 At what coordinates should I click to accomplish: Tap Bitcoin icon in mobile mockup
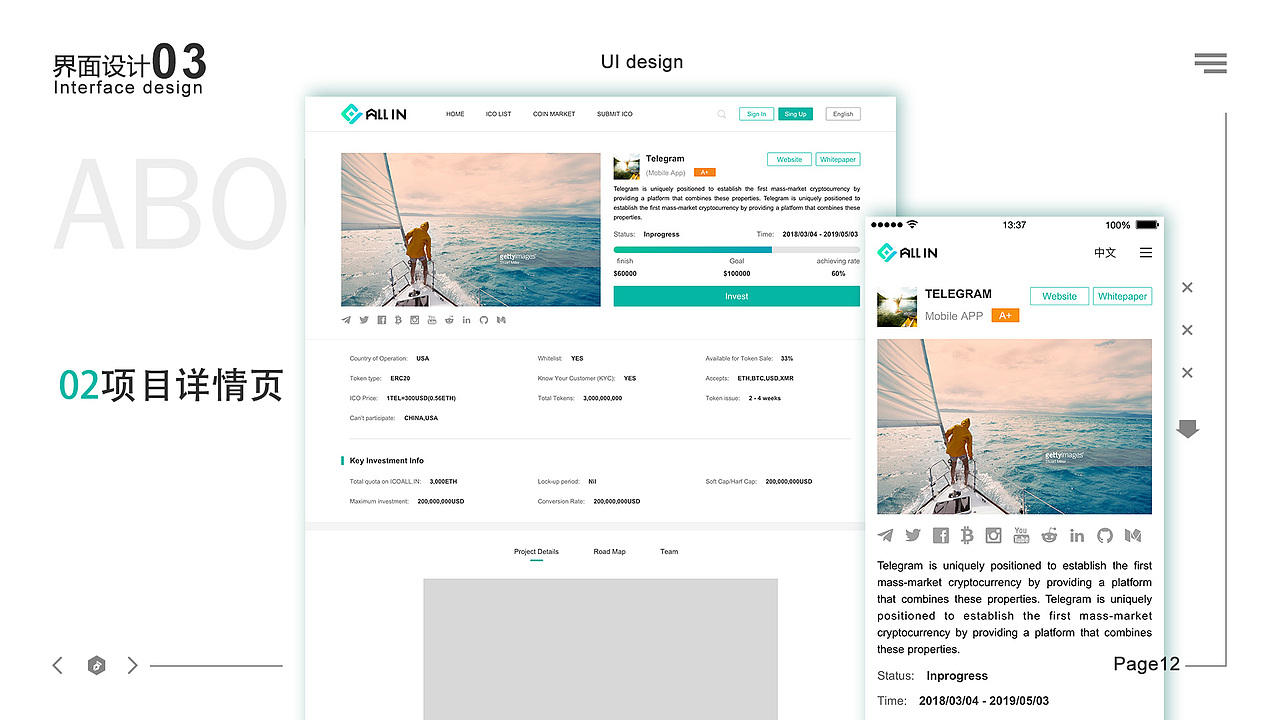coord(967,535)
